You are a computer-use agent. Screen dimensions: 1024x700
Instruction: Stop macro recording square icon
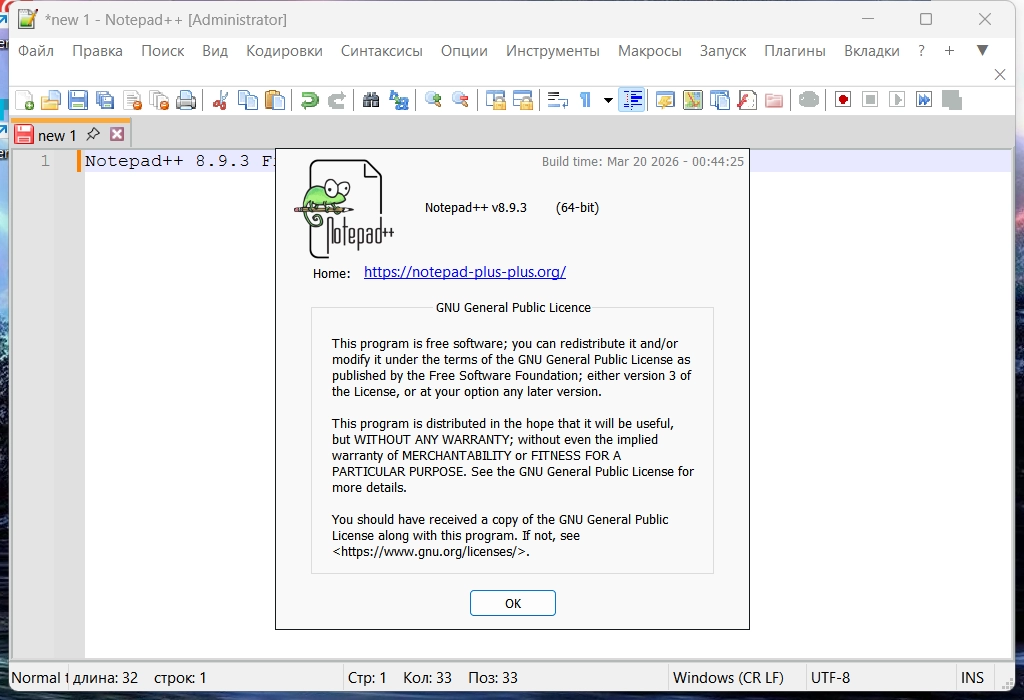(870, 100)
